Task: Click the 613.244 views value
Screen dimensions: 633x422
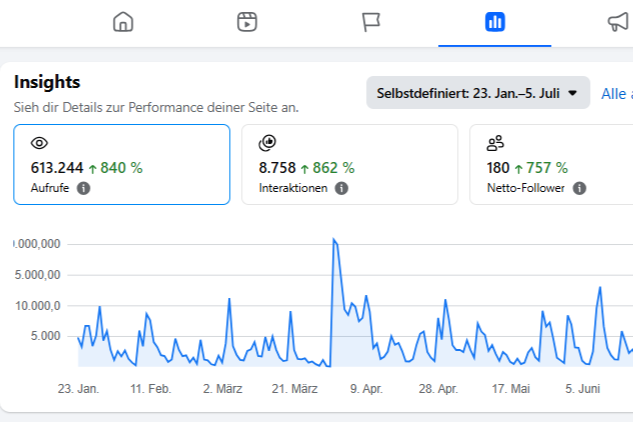Action: (57, 168)
